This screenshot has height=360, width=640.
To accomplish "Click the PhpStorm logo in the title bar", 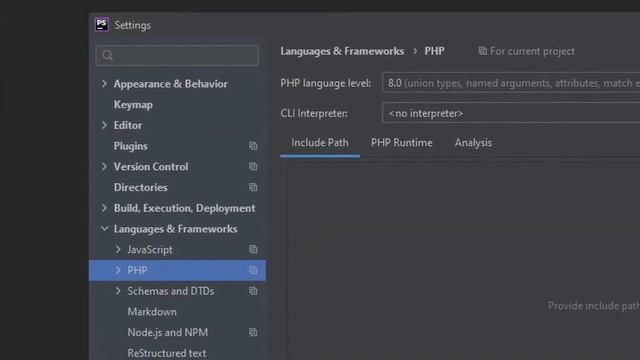I will pyautogui.click(x=102, y=25).
